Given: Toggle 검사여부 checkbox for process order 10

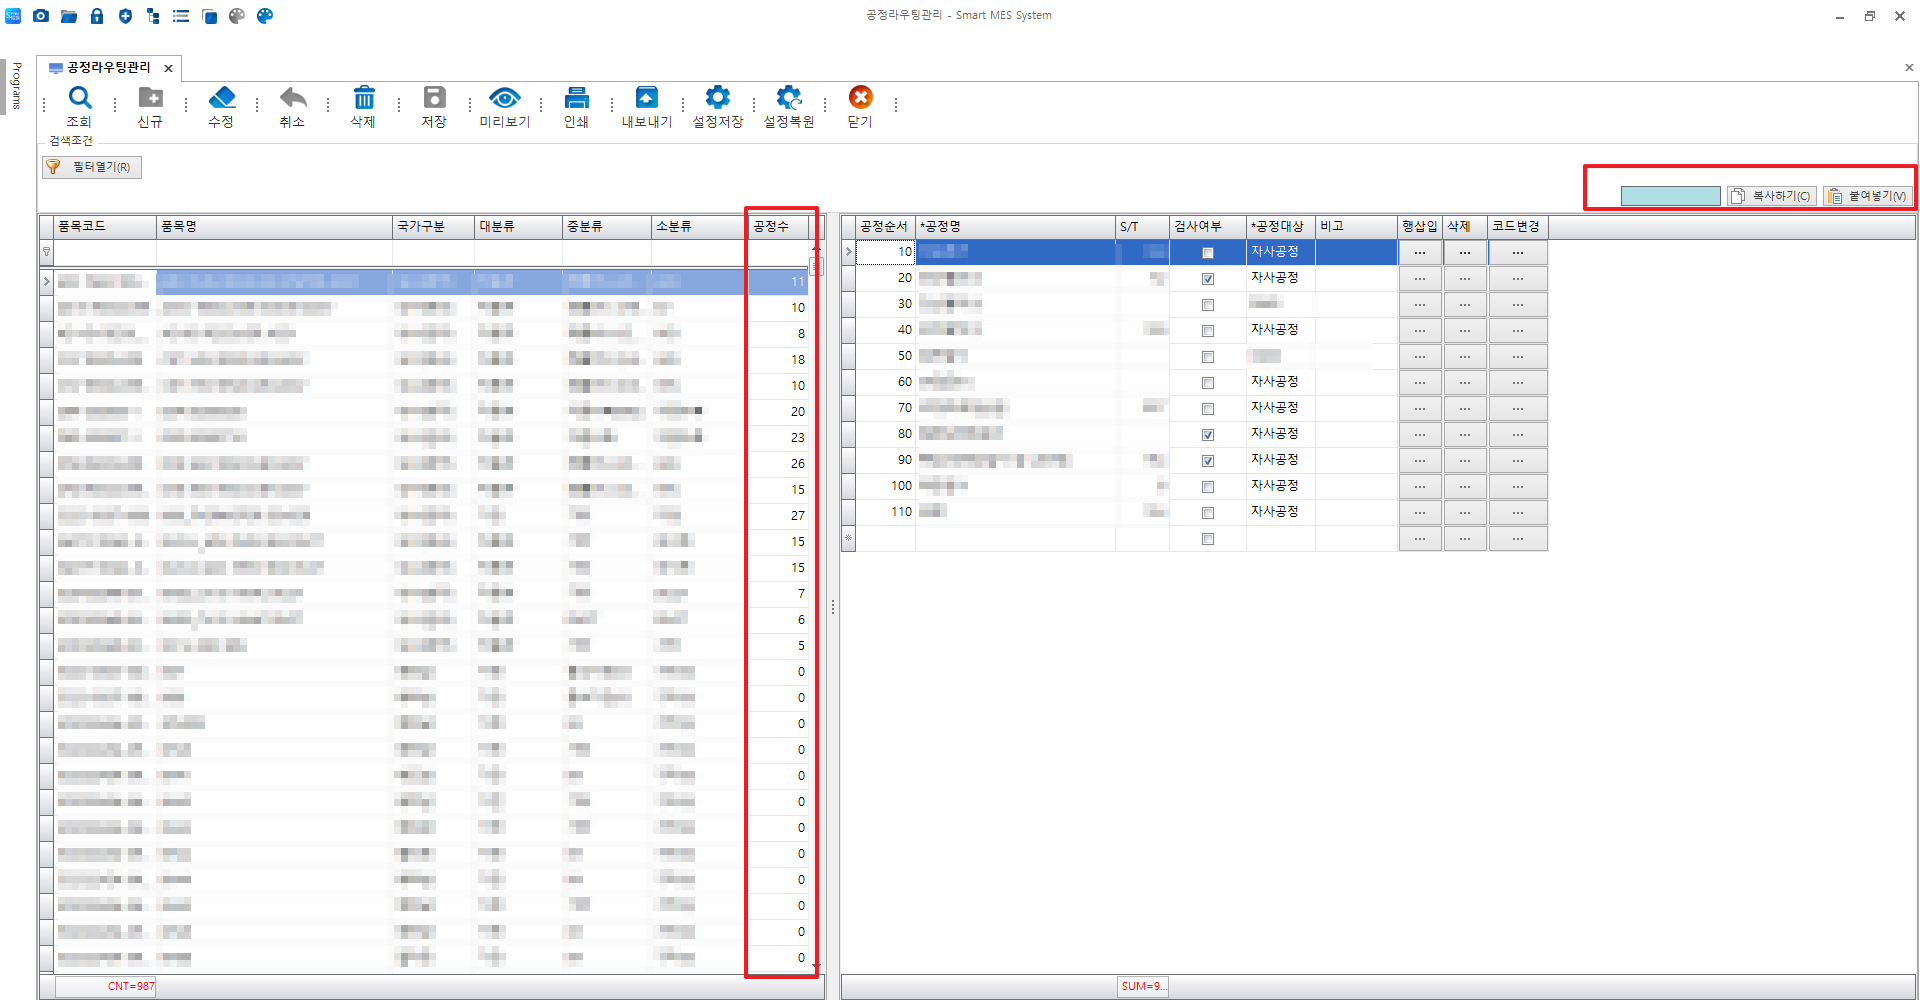Looking at the screenshot, I should tap(1208, 253).
